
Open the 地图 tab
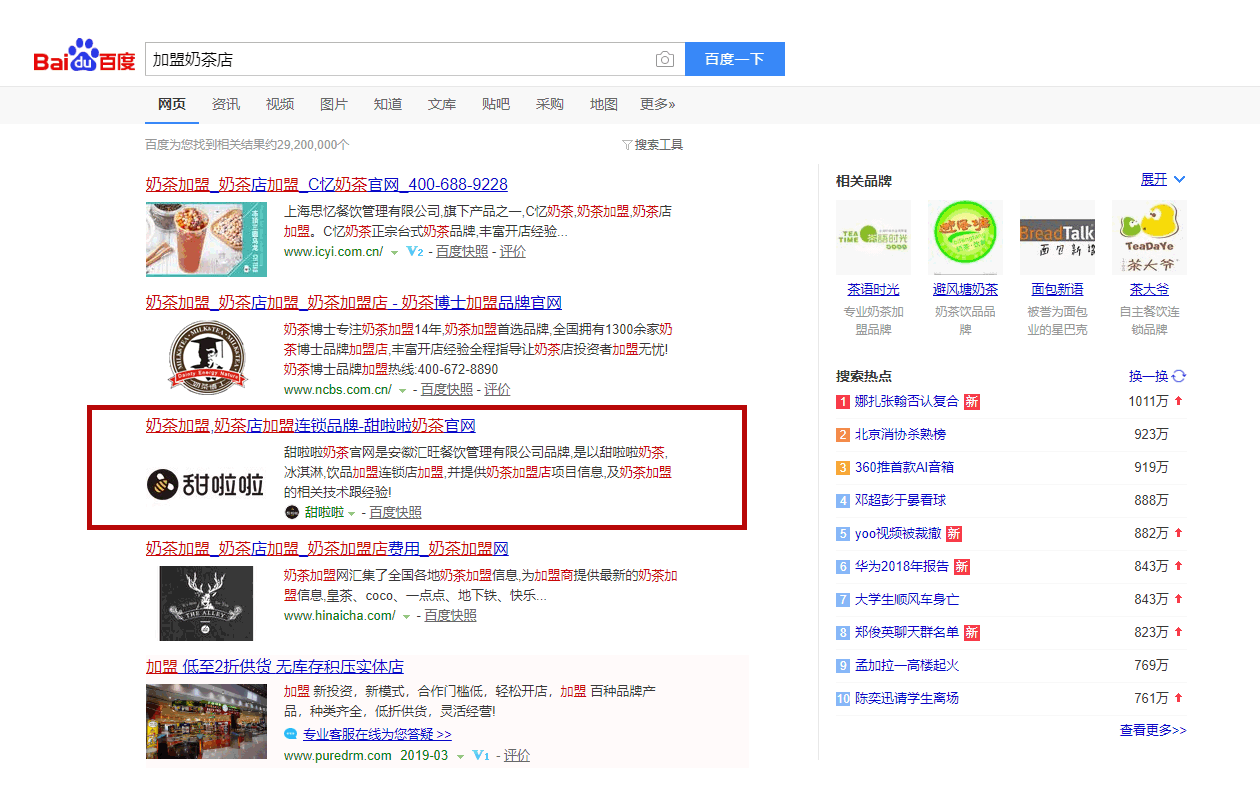pos(604,104)
